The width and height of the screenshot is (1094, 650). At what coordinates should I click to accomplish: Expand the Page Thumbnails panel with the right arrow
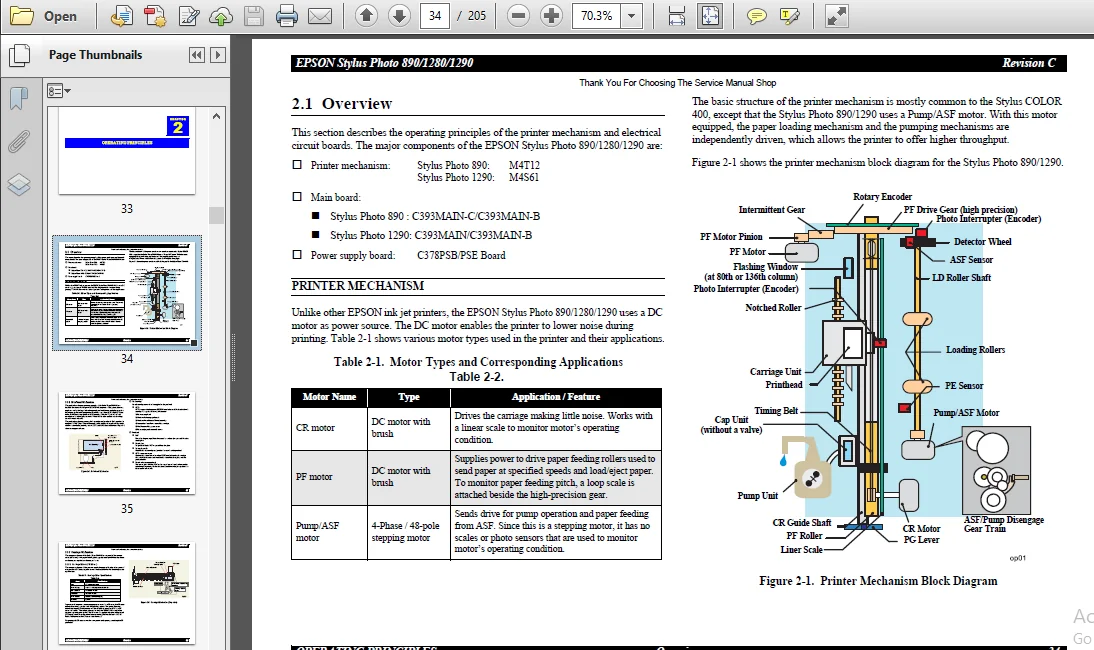[x=218, y=55]
